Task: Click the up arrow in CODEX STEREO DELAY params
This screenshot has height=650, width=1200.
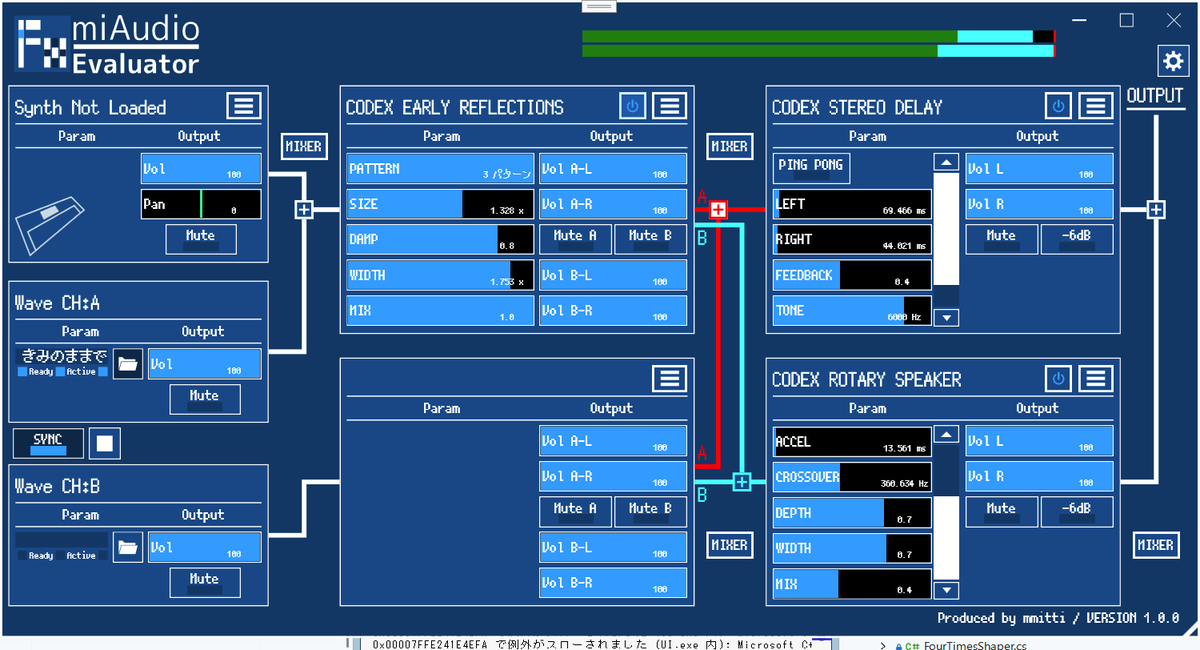Action: 946,162
